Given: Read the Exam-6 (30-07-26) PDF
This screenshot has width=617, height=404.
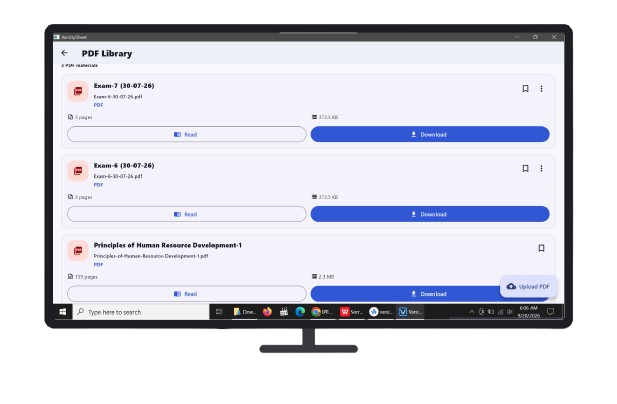Looking at the screenshot, I should coord(187,214).
